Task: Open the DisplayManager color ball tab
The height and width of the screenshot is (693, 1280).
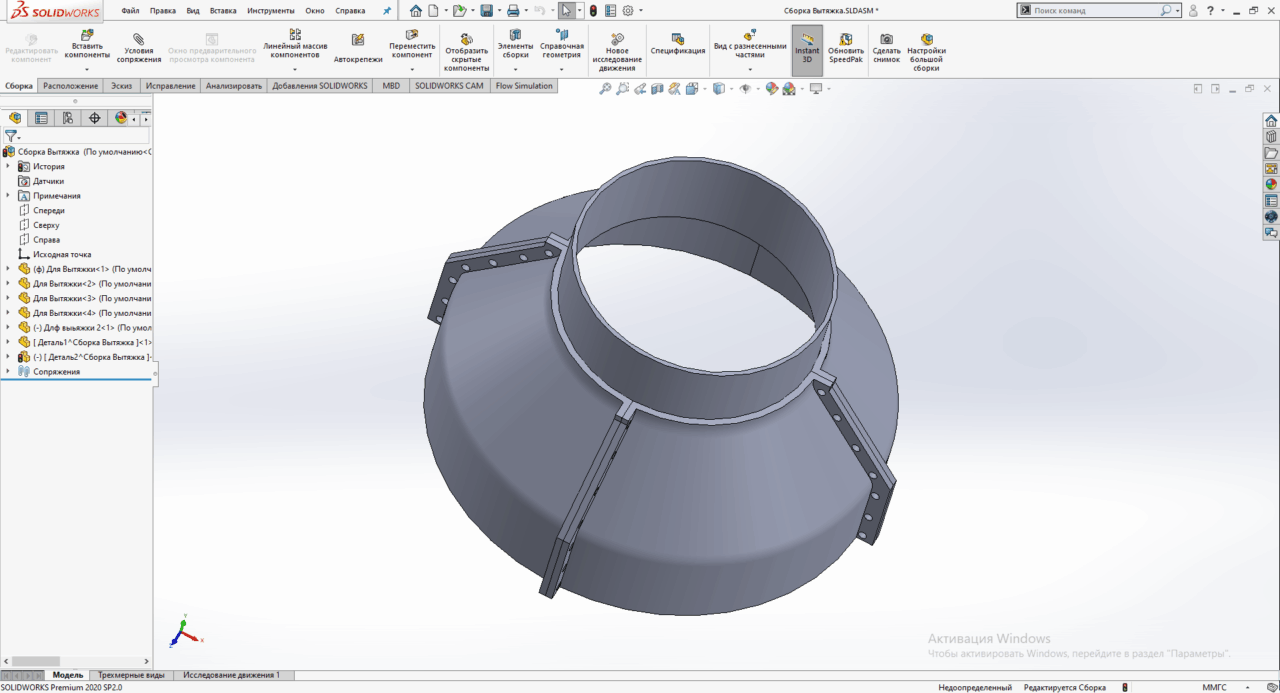Action: (121, 117)
